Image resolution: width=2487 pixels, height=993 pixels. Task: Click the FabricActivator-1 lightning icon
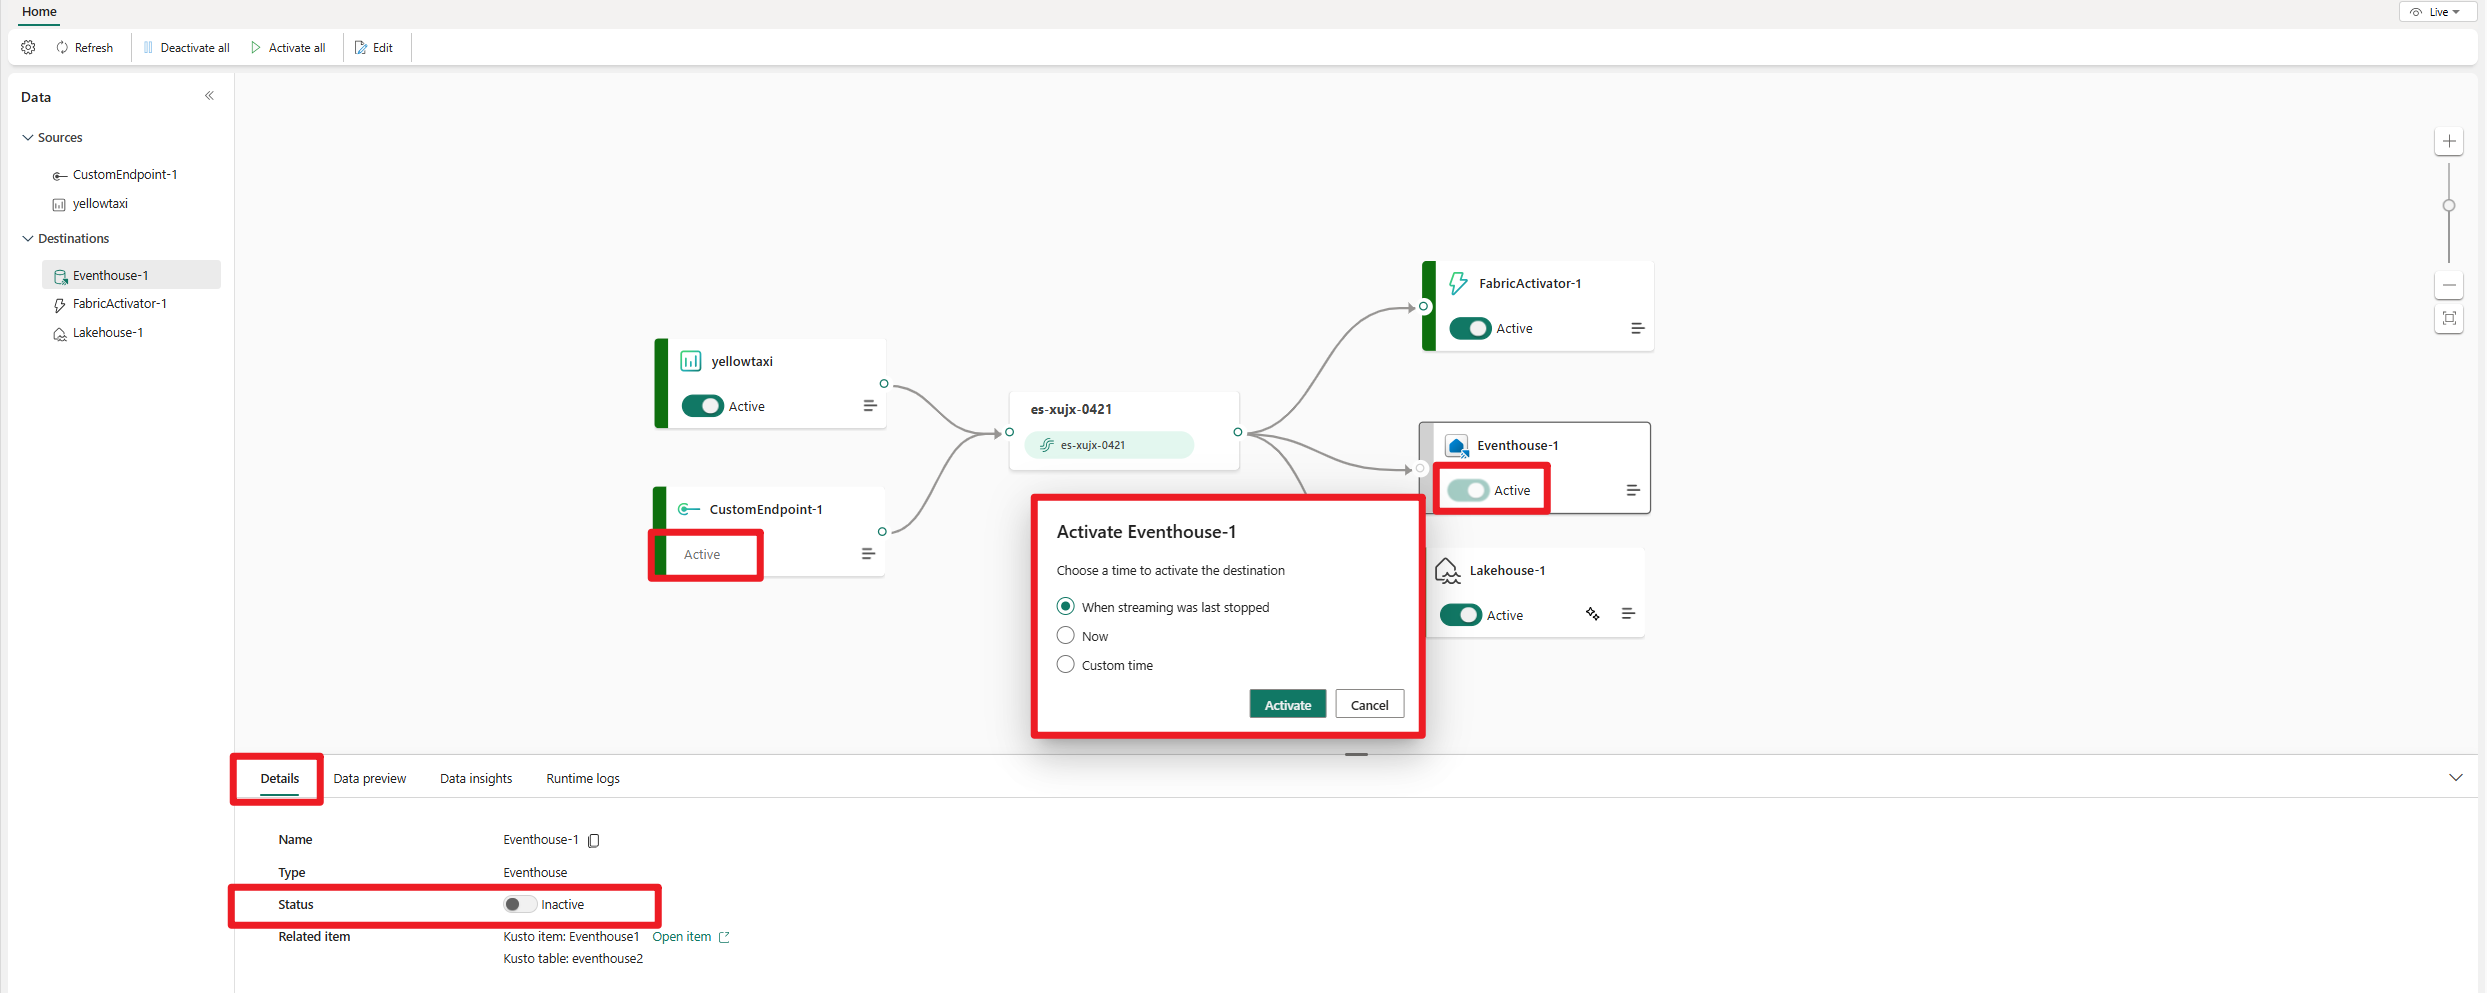[1459, 283]
